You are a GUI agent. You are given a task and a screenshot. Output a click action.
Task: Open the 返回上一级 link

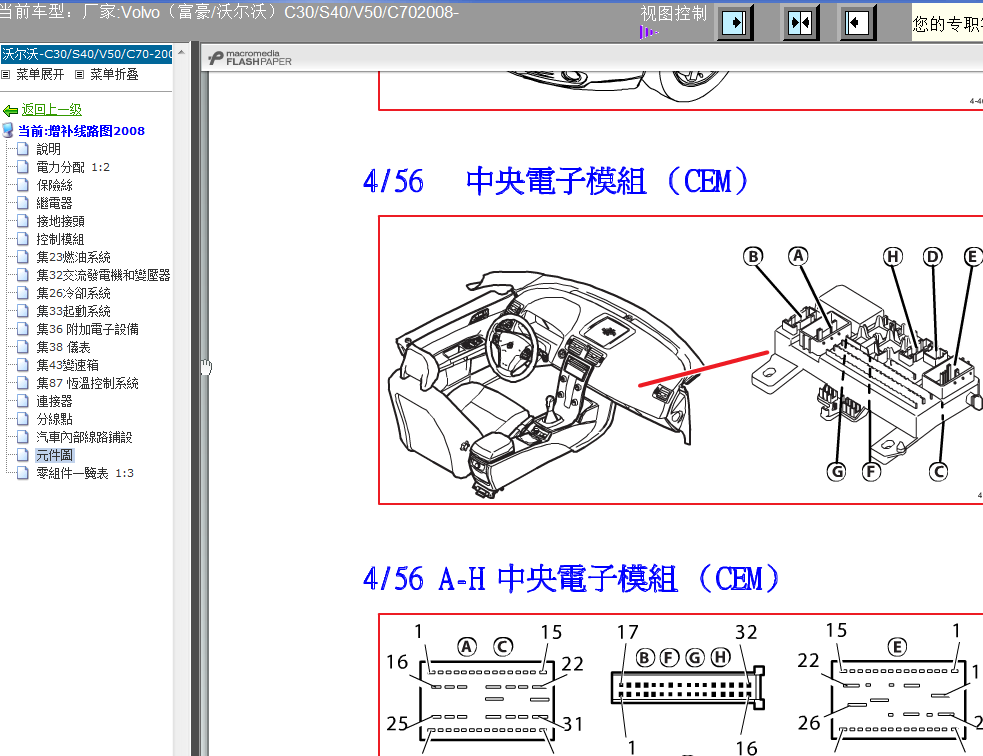click(51, 110)
